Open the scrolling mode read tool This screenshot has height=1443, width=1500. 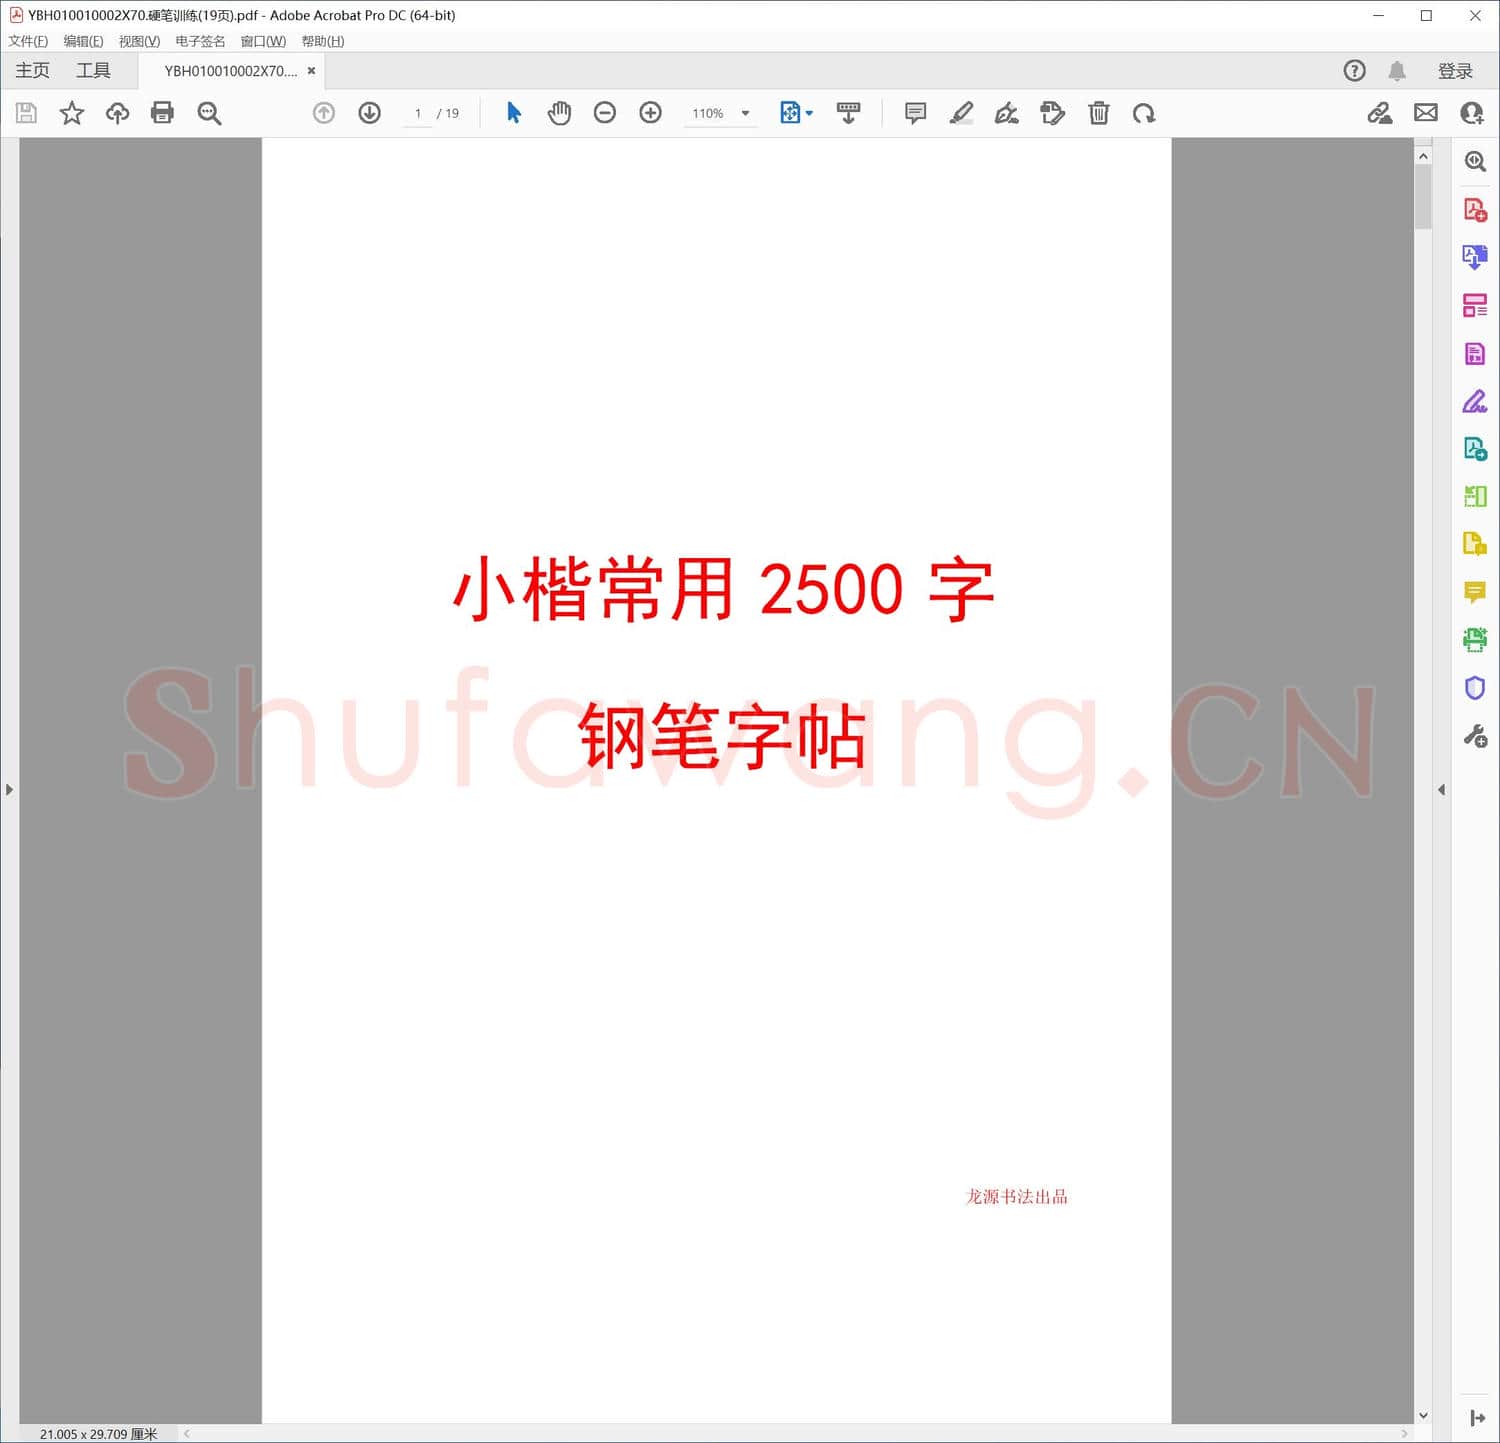[848, 113]
